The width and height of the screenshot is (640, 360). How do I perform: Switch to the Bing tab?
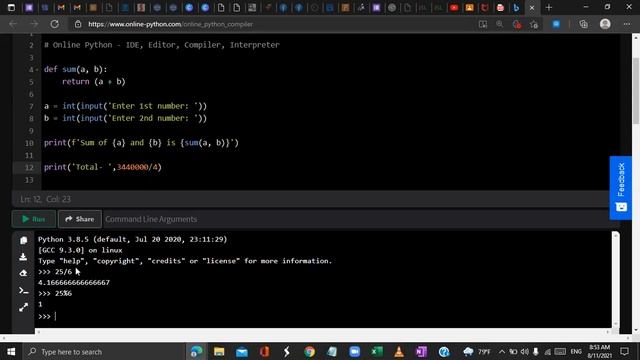click(516, 7)
